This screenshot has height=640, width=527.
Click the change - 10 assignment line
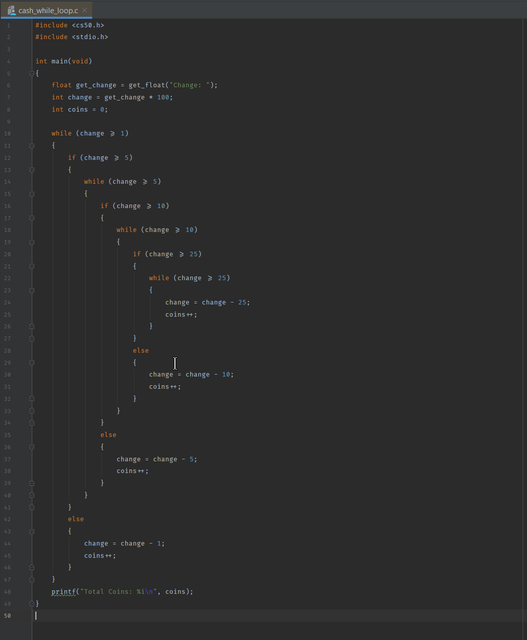click(191, 375)
